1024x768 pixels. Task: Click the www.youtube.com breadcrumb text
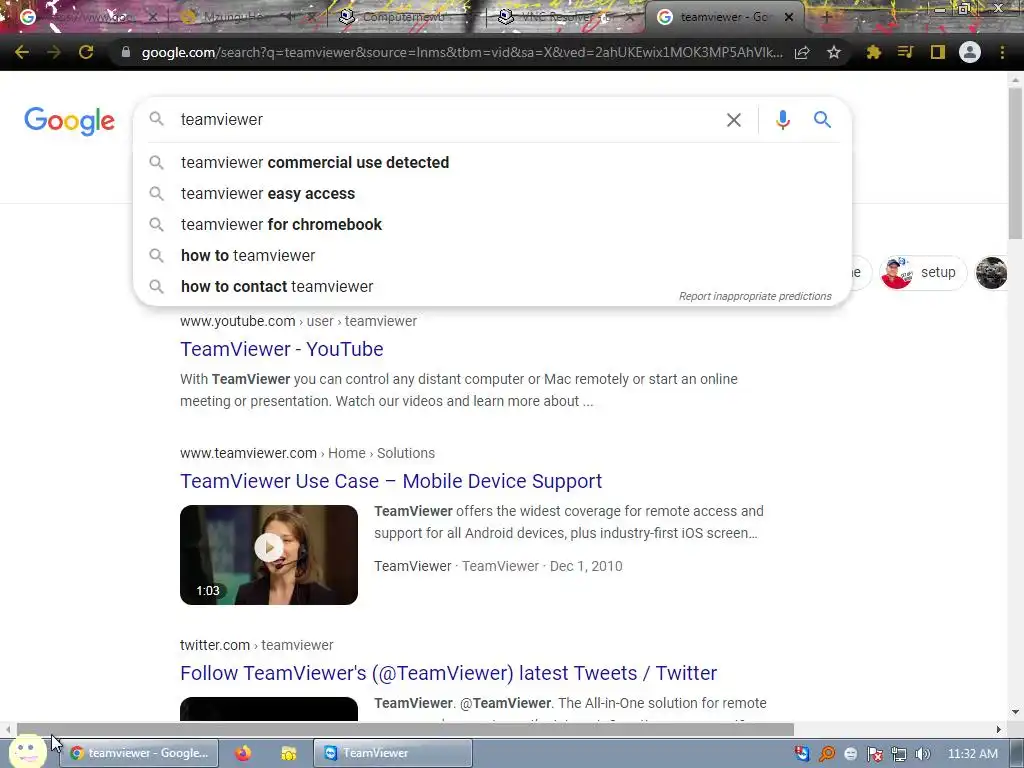point(238,321)
